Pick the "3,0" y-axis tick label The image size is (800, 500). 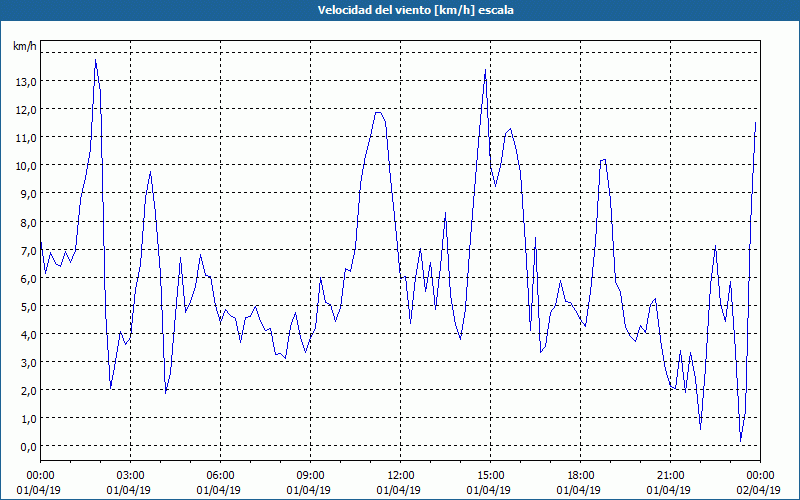click(27, 362)
